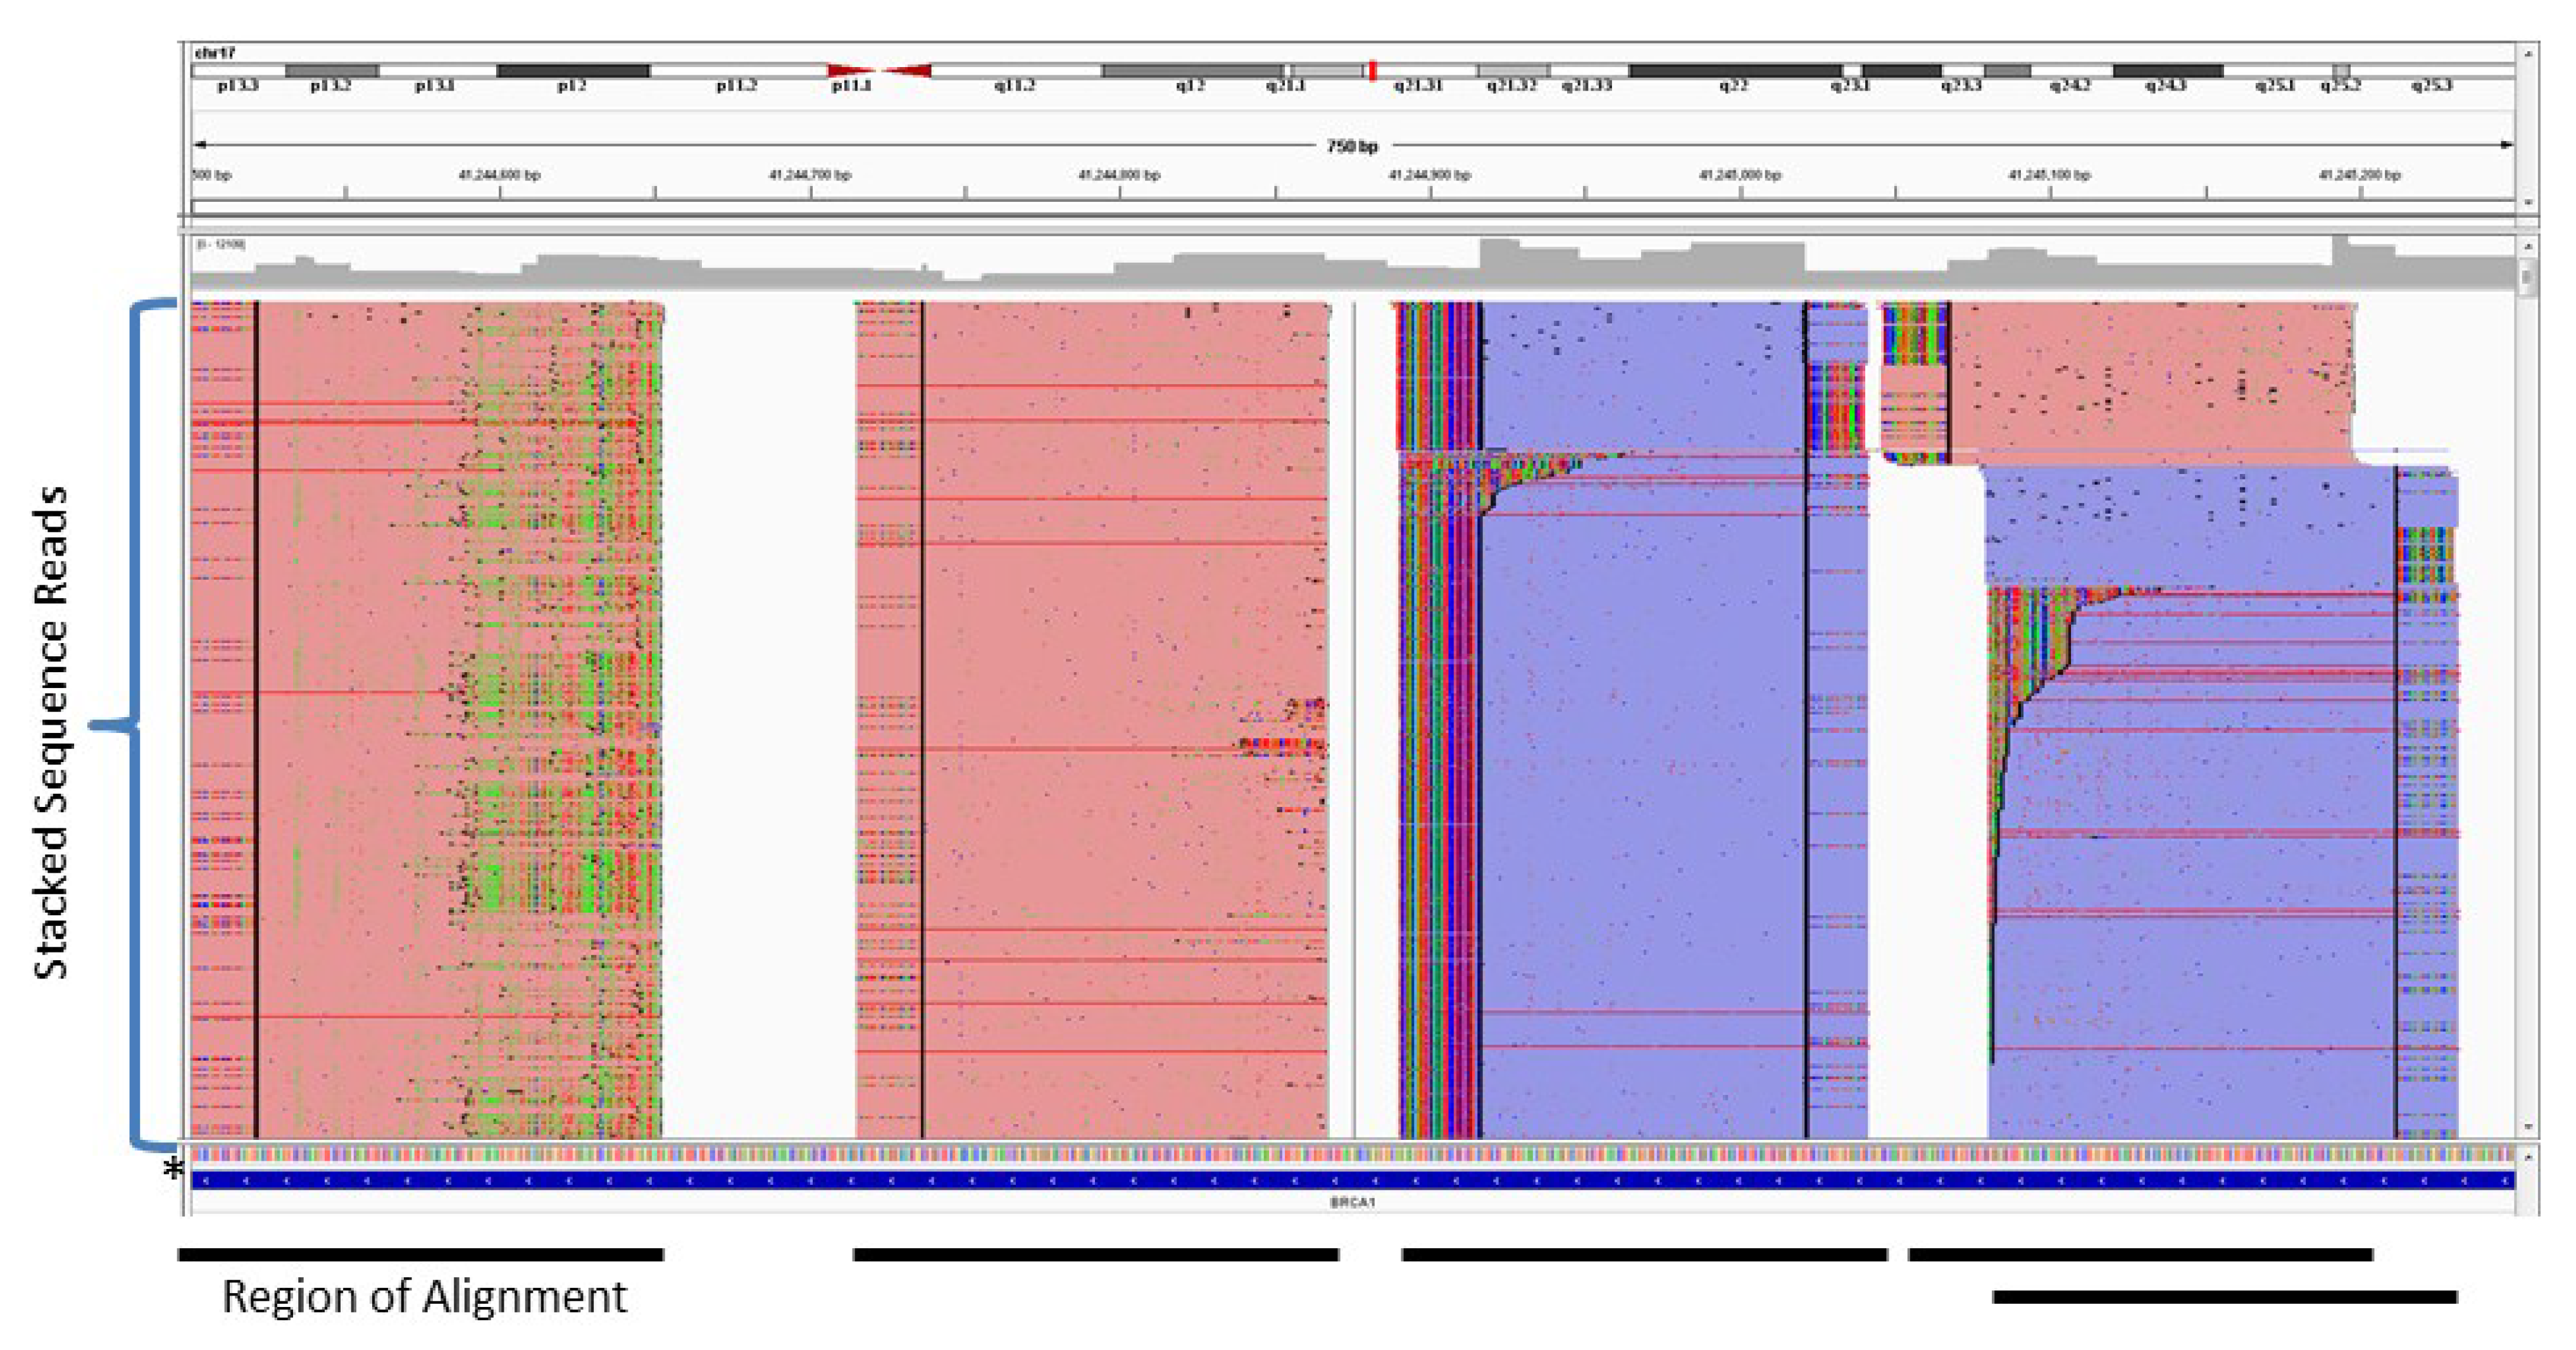Viewport: 2576px width, 1350px height.
Task: Click the coverage track data range label
Action: 220,244
